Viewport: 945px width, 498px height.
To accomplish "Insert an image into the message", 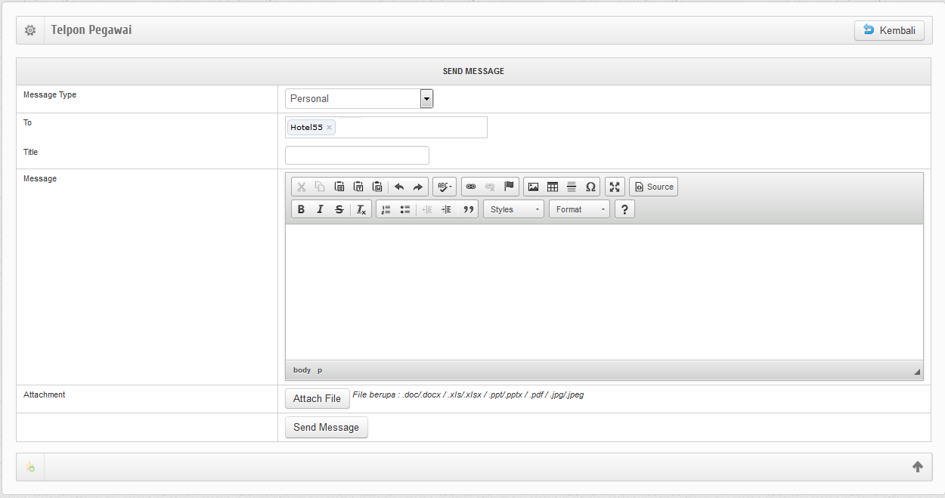I will click(533, 187).
